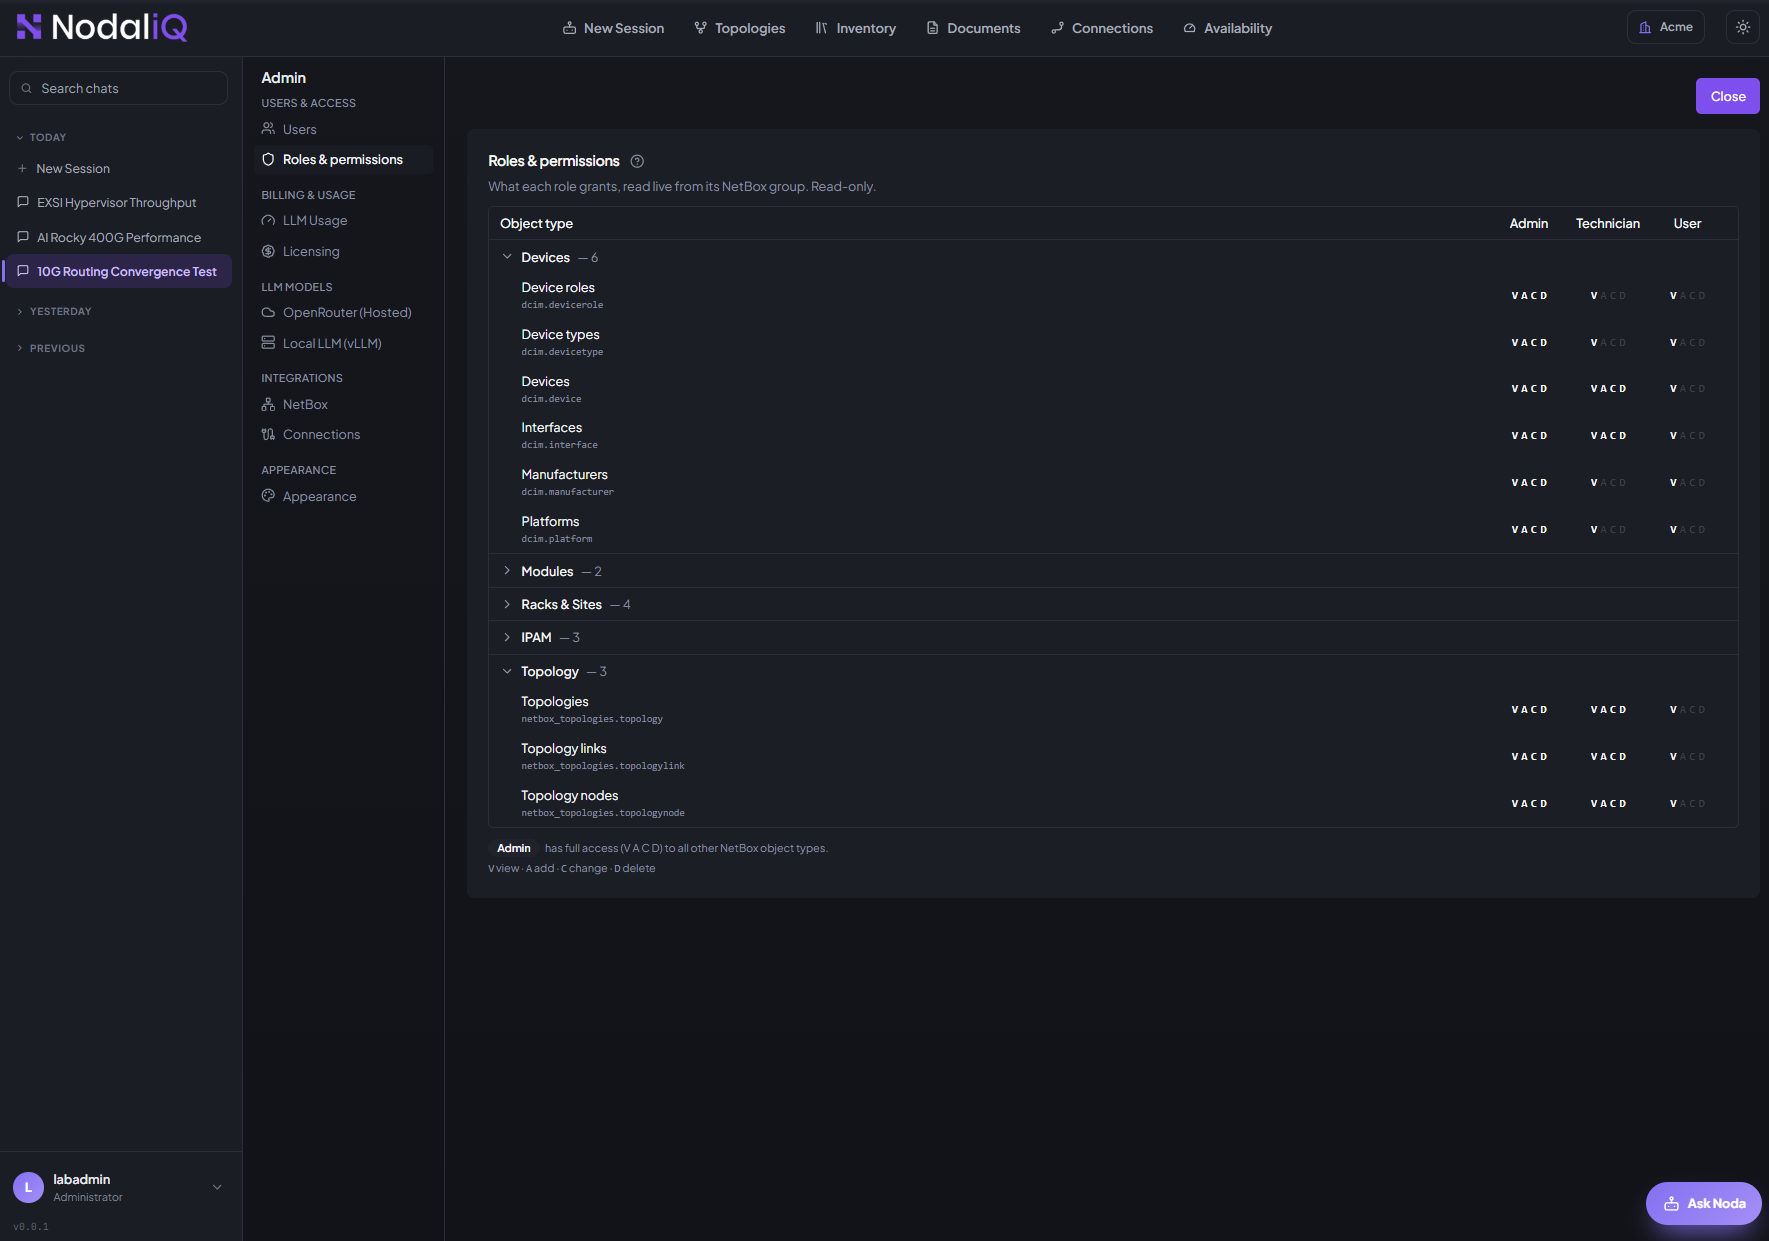Screen dimensions: 1769x1241
Task: Click the chat icon for 10G Routing Convergence Test
Action: pos(23,271)
